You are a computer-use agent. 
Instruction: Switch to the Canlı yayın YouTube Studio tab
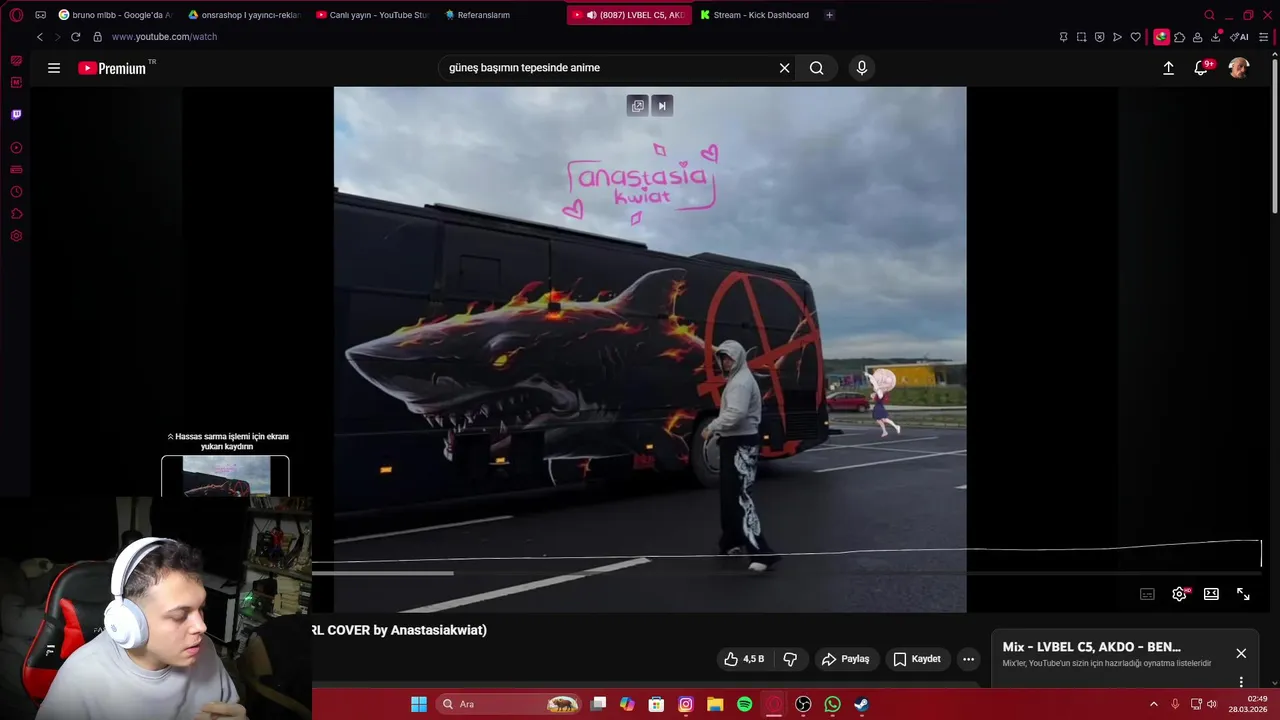(x=372, y=15)
